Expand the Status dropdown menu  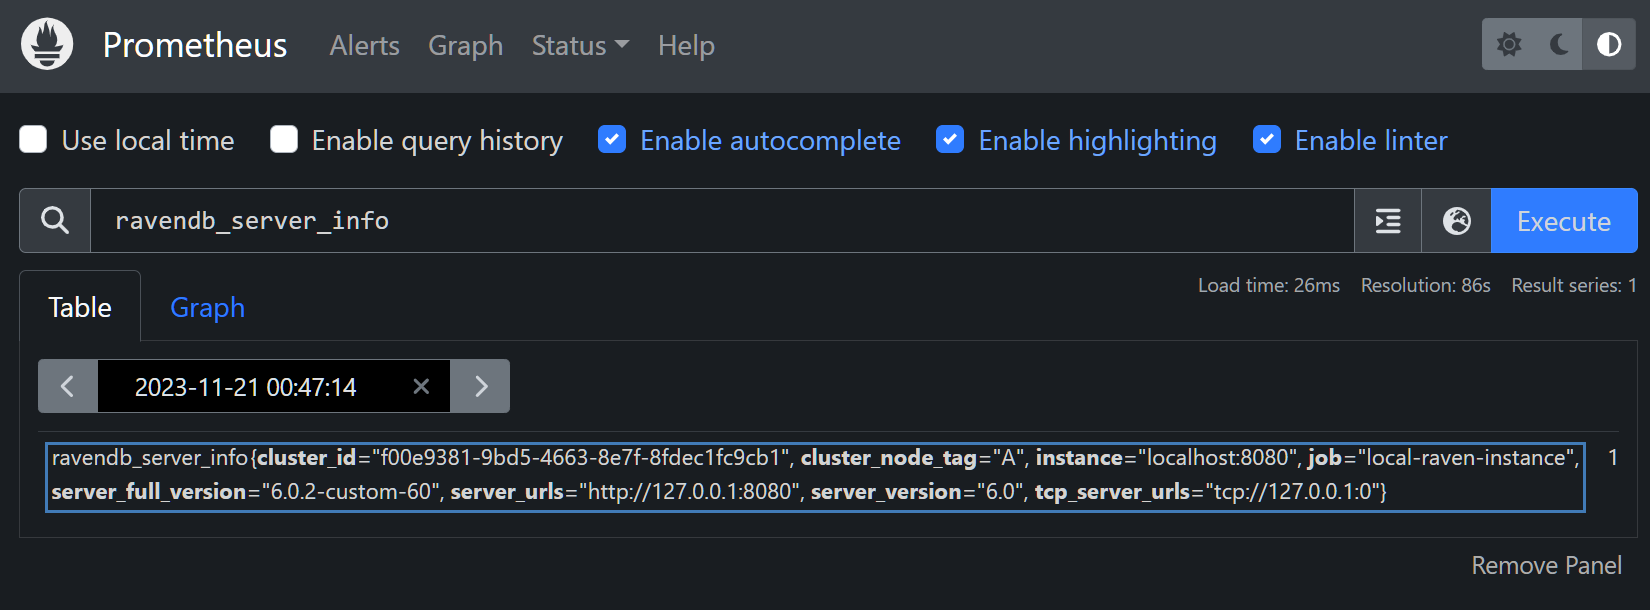click(x=580, y=46)
